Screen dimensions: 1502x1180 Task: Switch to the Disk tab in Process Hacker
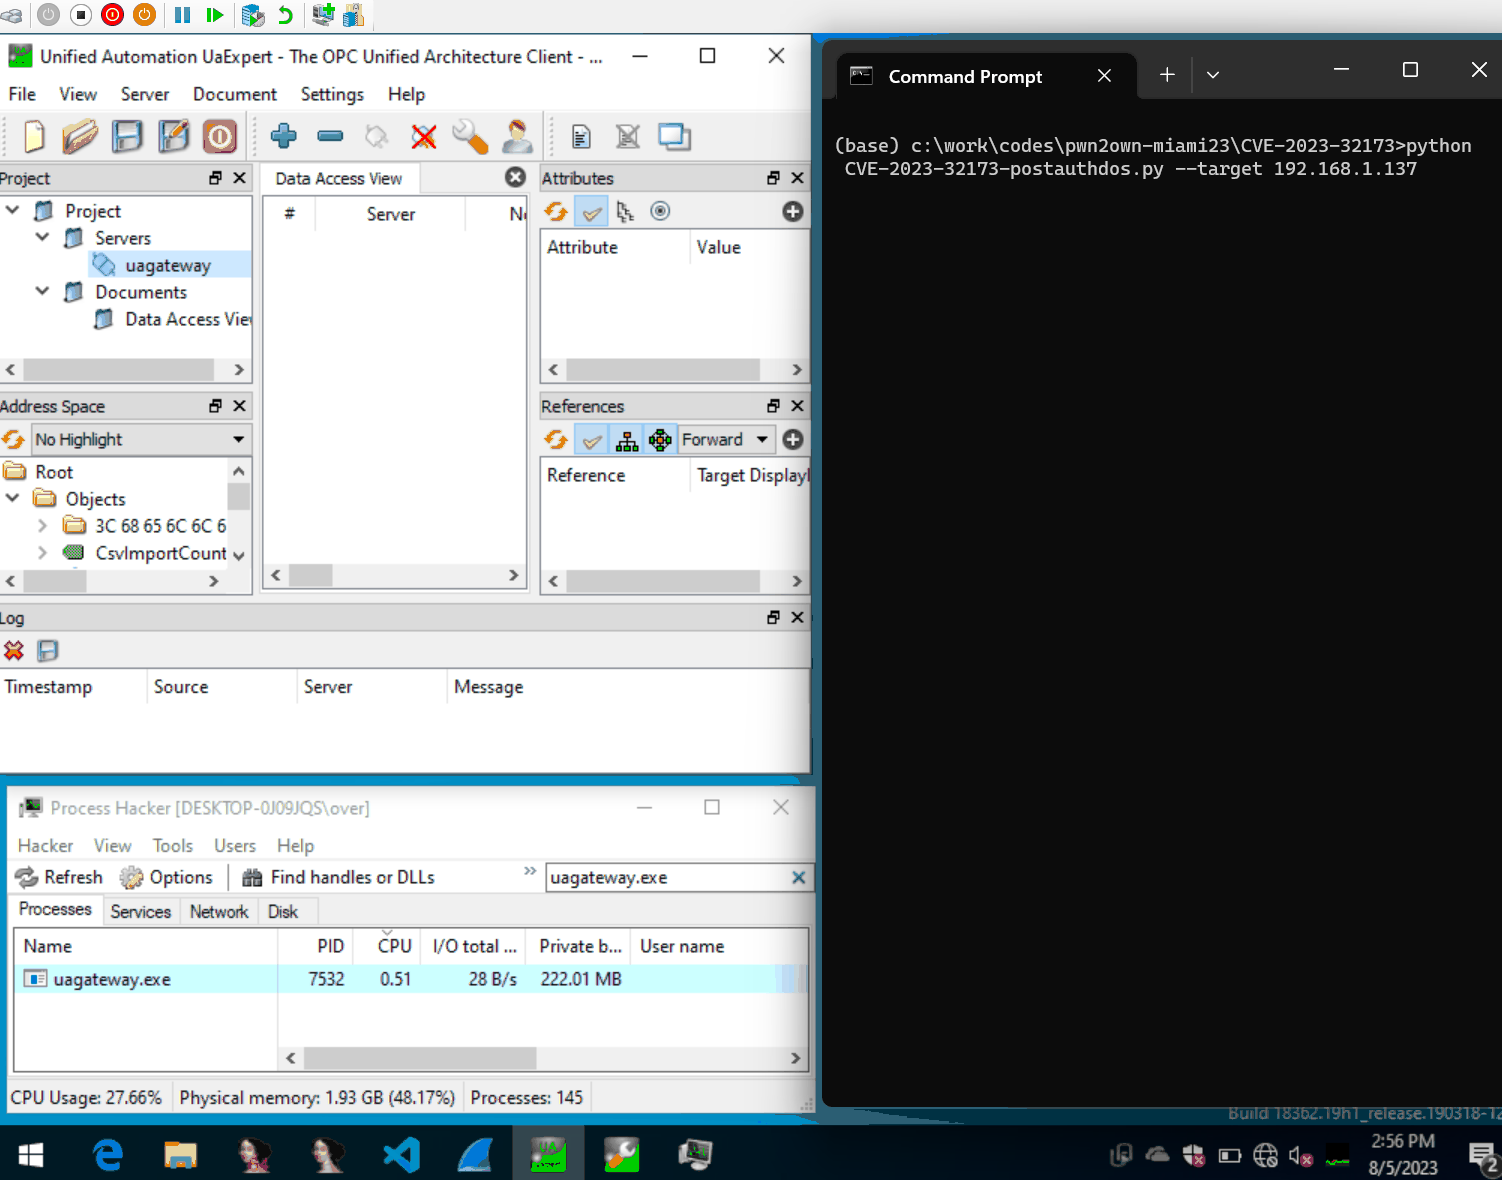[x=283, y=912]
